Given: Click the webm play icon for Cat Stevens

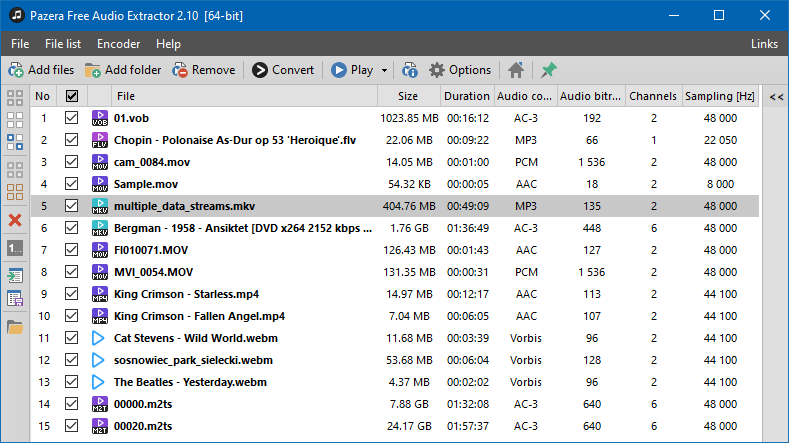Looking at the screenshot, I should click(x=98, y=338).
